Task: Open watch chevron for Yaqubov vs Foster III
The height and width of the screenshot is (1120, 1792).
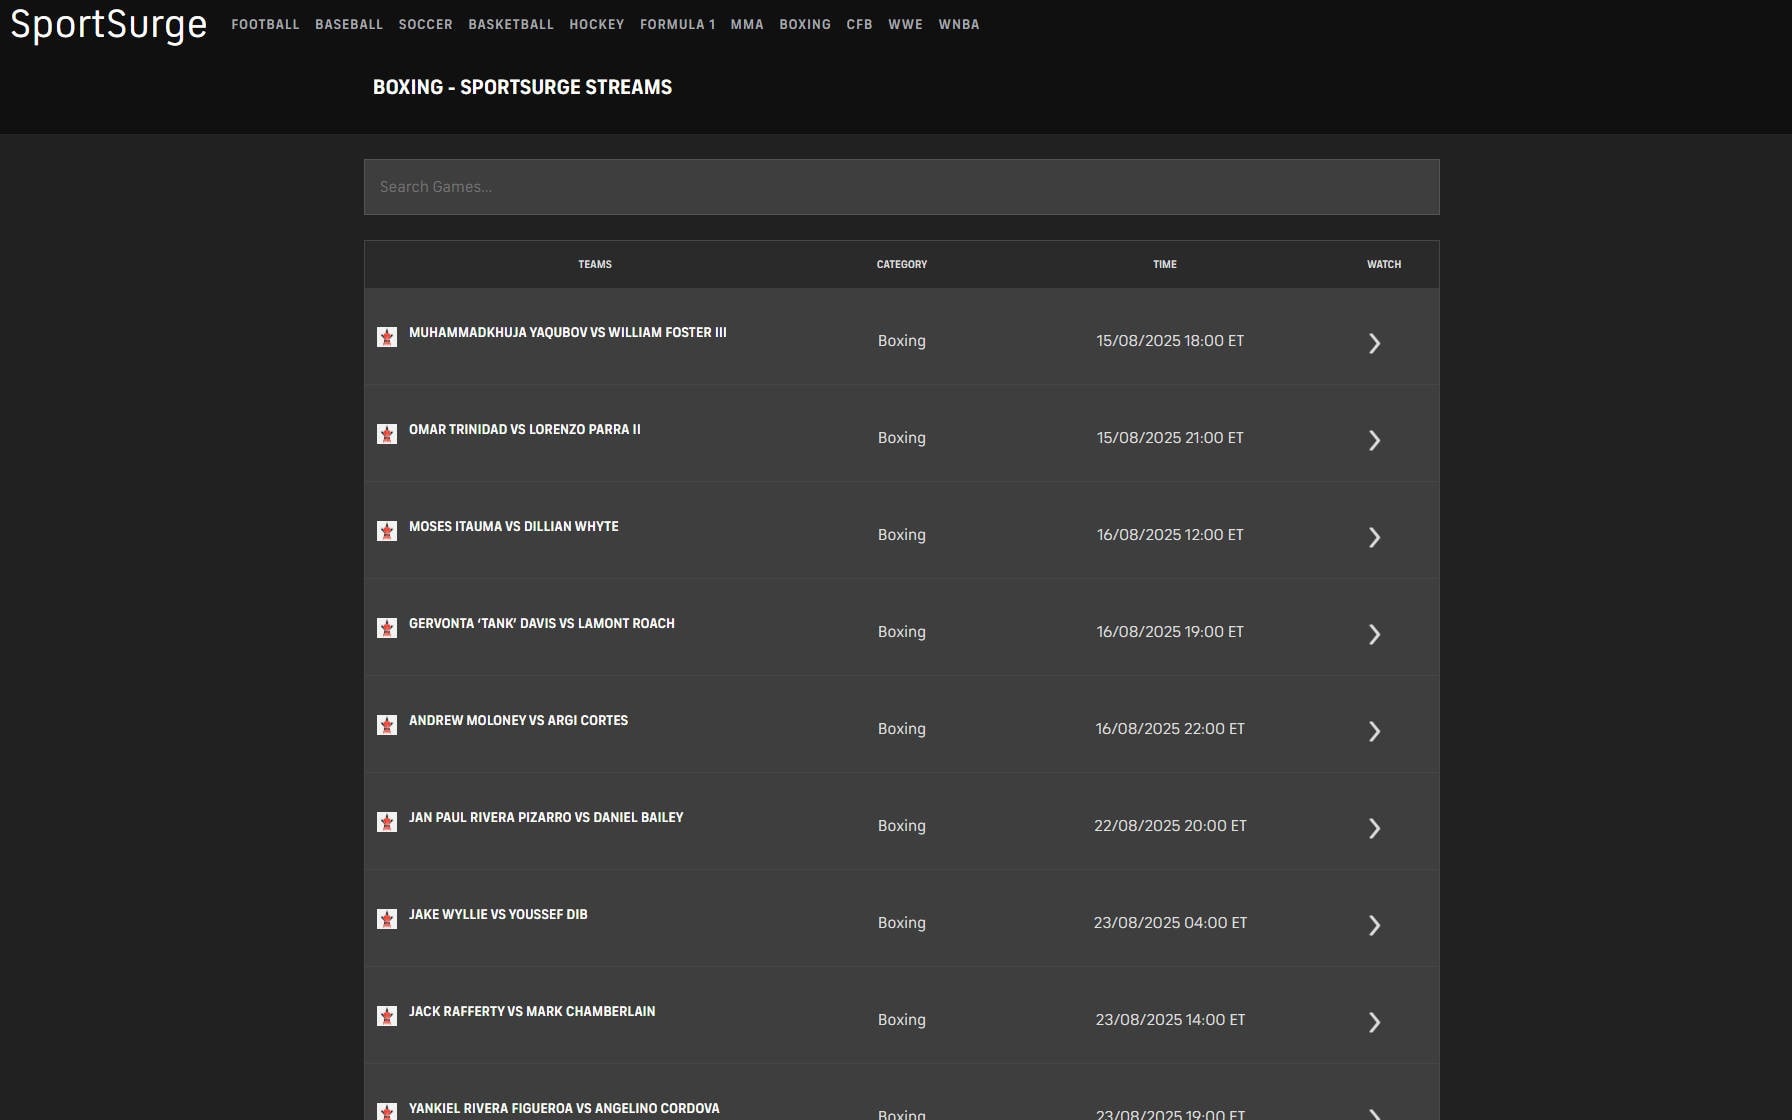Action: [x=1375, y=343]
